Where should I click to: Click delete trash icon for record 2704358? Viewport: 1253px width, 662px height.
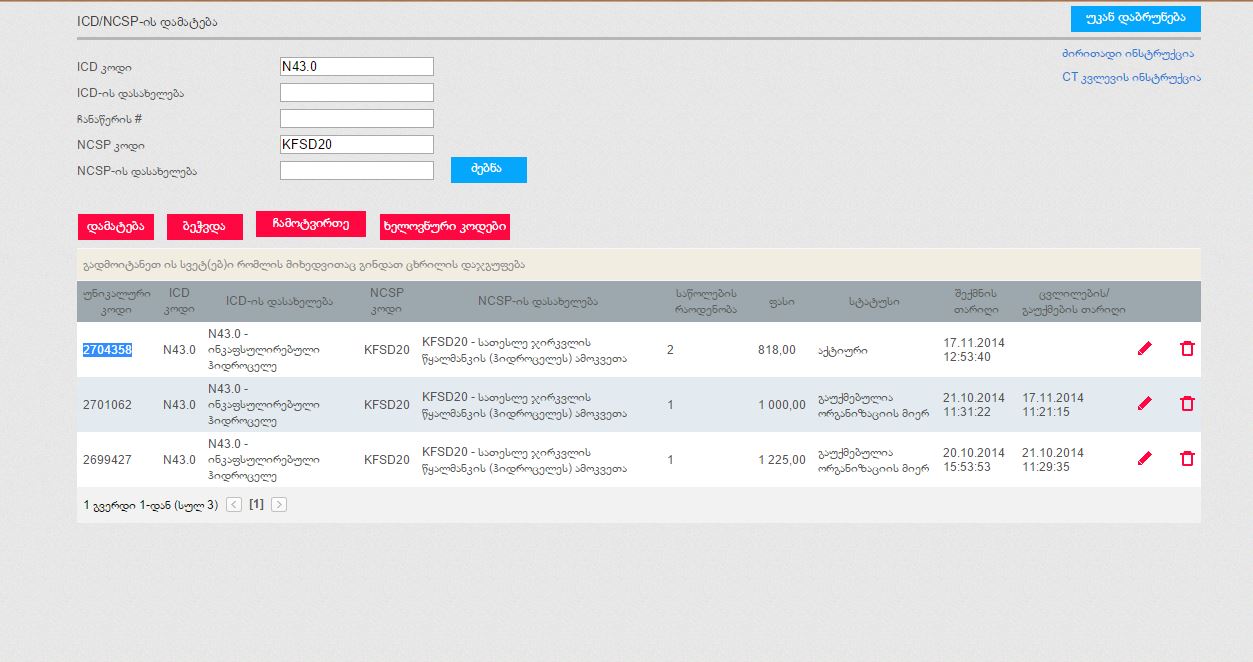coord(1187,349)
